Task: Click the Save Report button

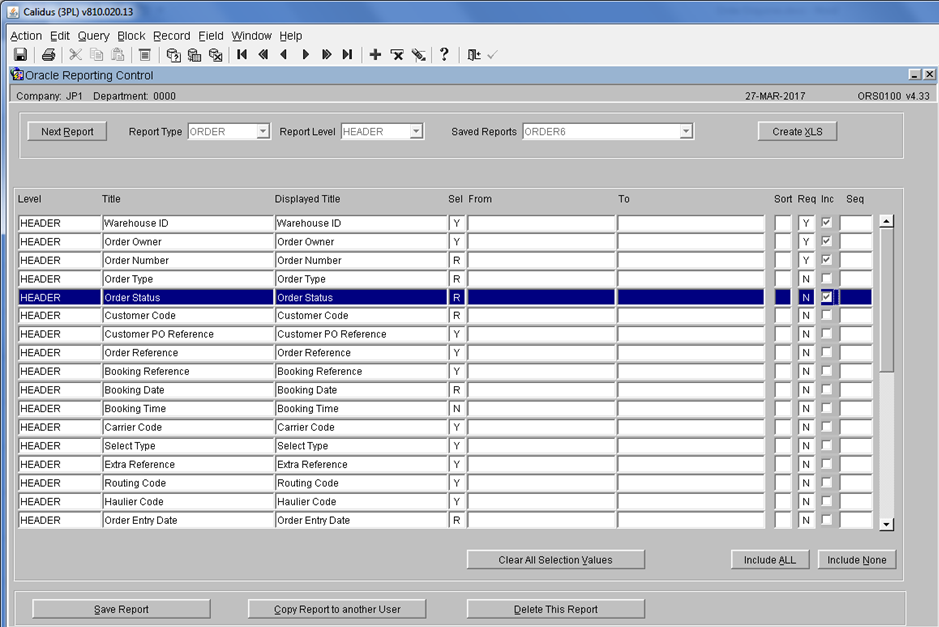Action: tap(121, 609)
